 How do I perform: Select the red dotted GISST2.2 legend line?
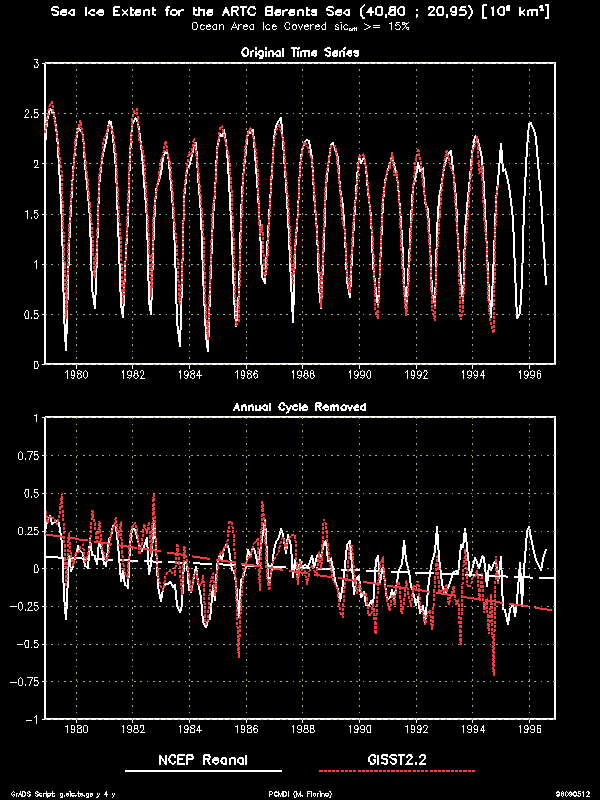coord(397,772)
